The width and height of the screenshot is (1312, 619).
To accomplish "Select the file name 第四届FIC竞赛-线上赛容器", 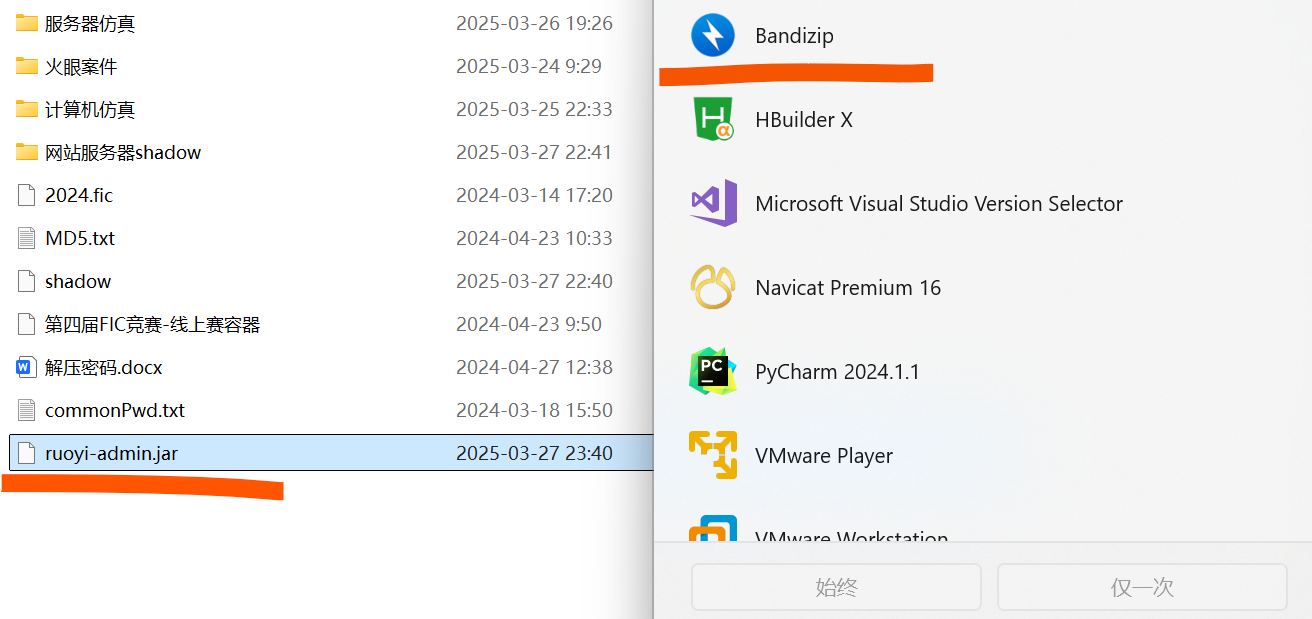I will point(152,324).
